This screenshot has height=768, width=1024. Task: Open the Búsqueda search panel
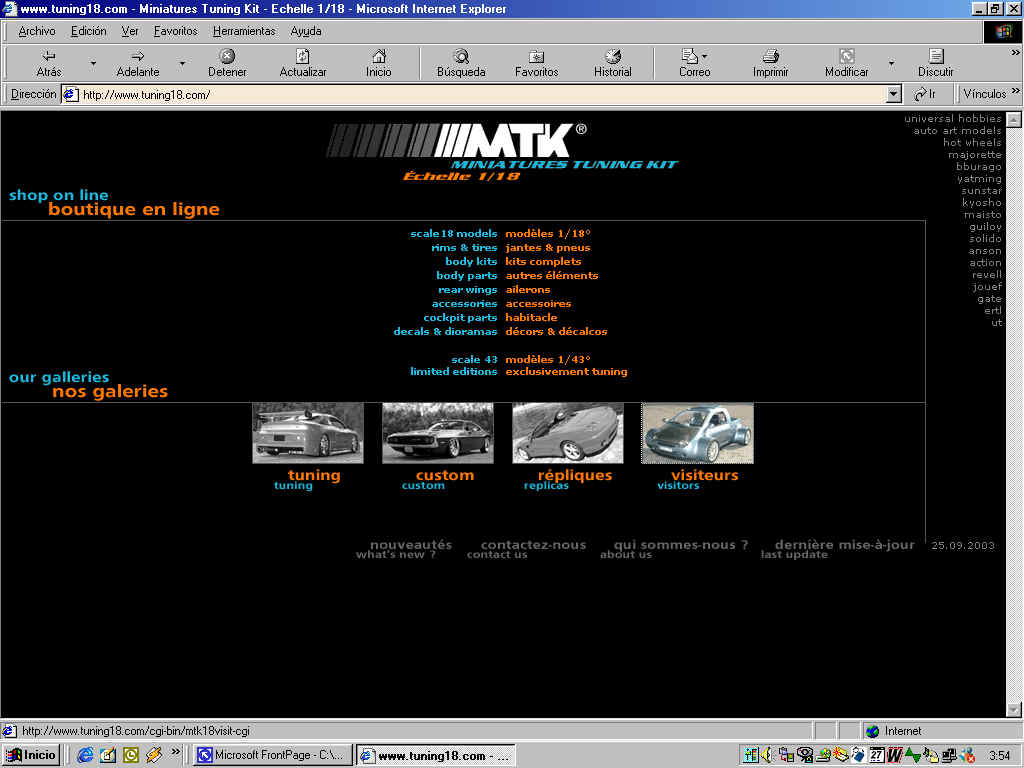click(x=461, y=63)
